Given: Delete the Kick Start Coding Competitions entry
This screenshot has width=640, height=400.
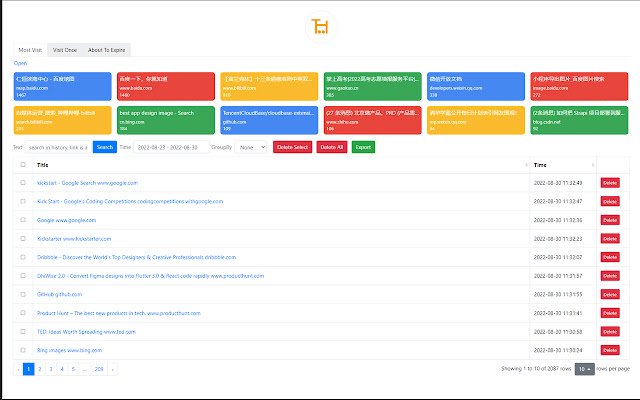Looking at the screenshot, I should pos(610,202).
